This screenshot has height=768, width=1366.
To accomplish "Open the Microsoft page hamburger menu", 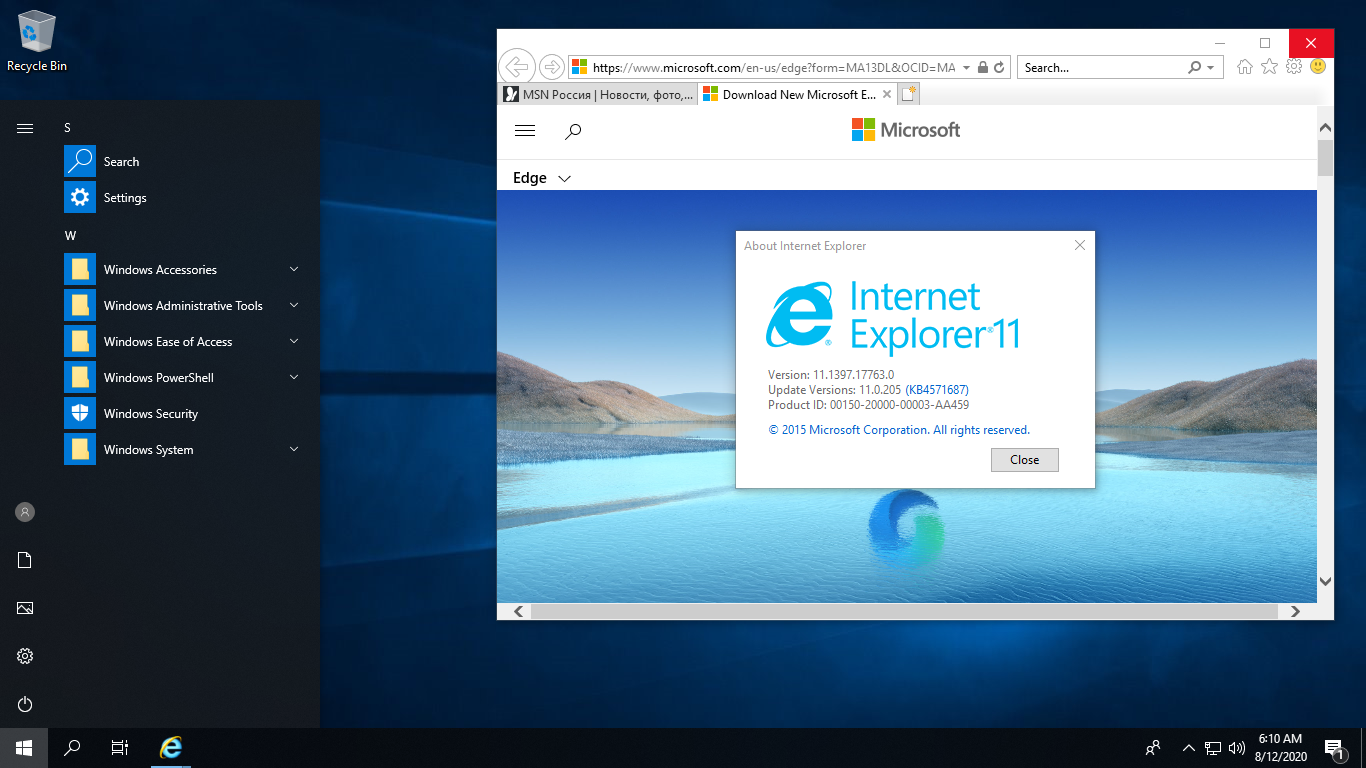I will (x=524, y=131).
